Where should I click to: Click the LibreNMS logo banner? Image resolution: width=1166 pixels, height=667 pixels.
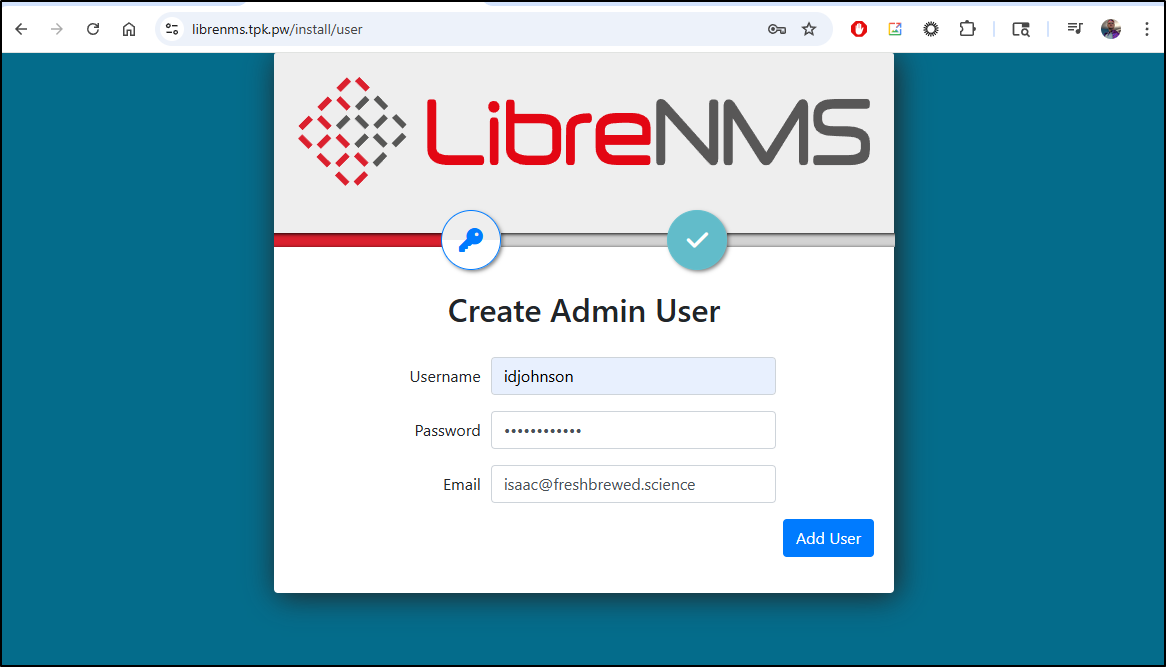point(584,132)
